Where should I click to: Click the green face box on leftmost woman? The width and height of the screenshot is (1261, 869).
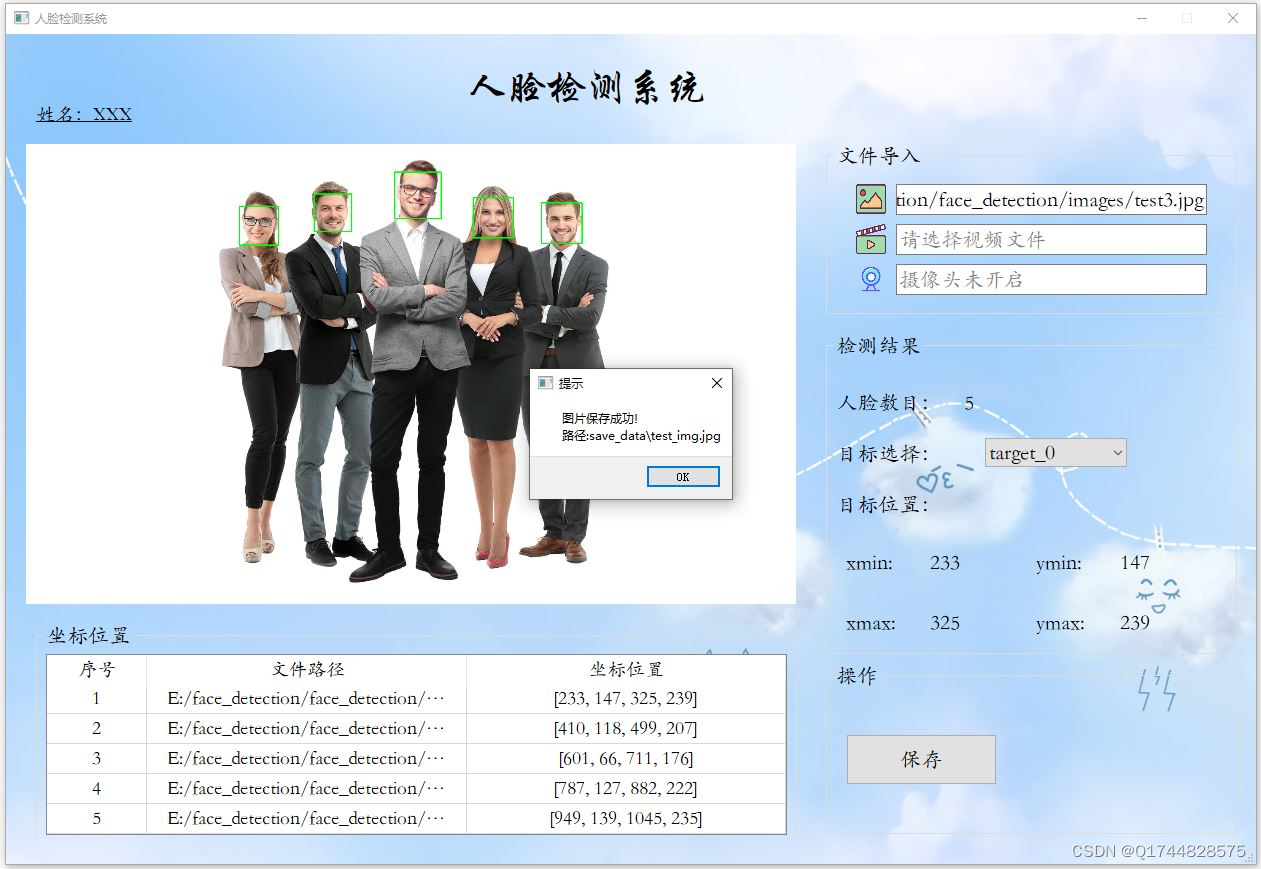click(259, 225)
